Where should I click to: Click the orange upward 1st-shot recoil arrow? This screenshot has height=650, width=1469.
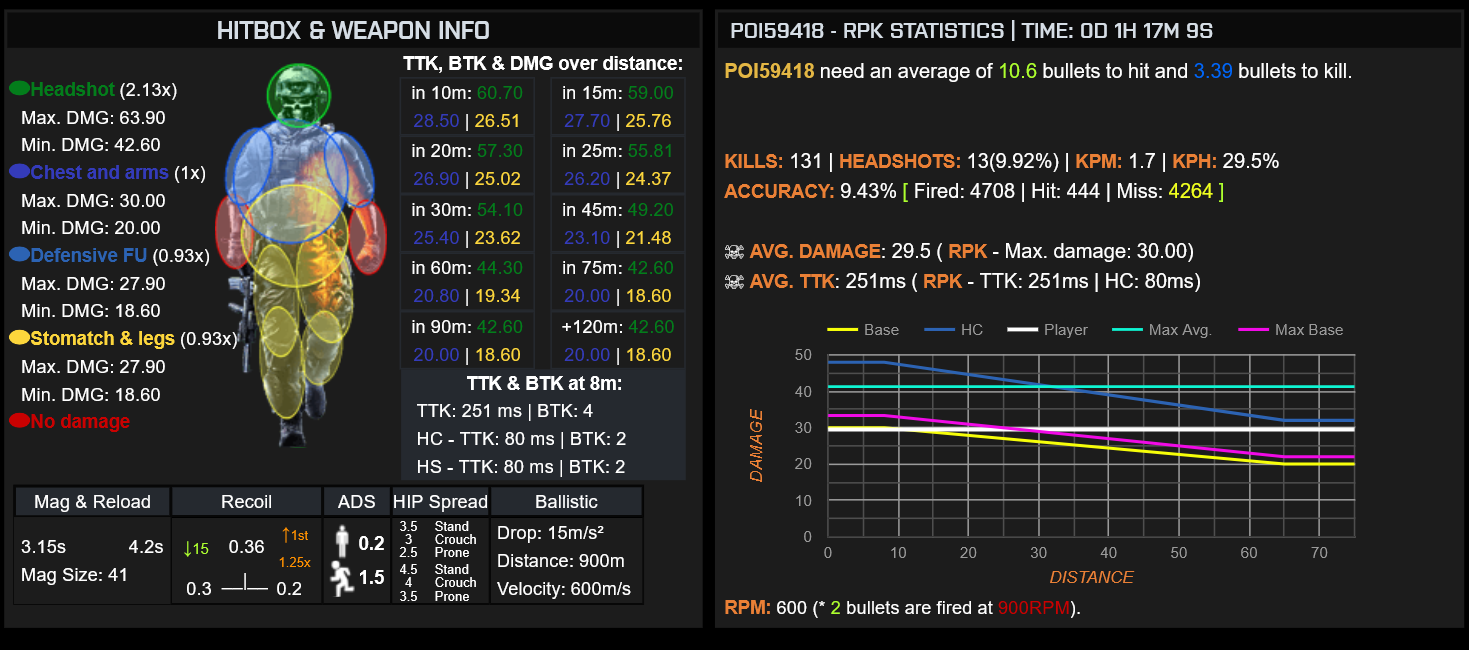point(284,535)
